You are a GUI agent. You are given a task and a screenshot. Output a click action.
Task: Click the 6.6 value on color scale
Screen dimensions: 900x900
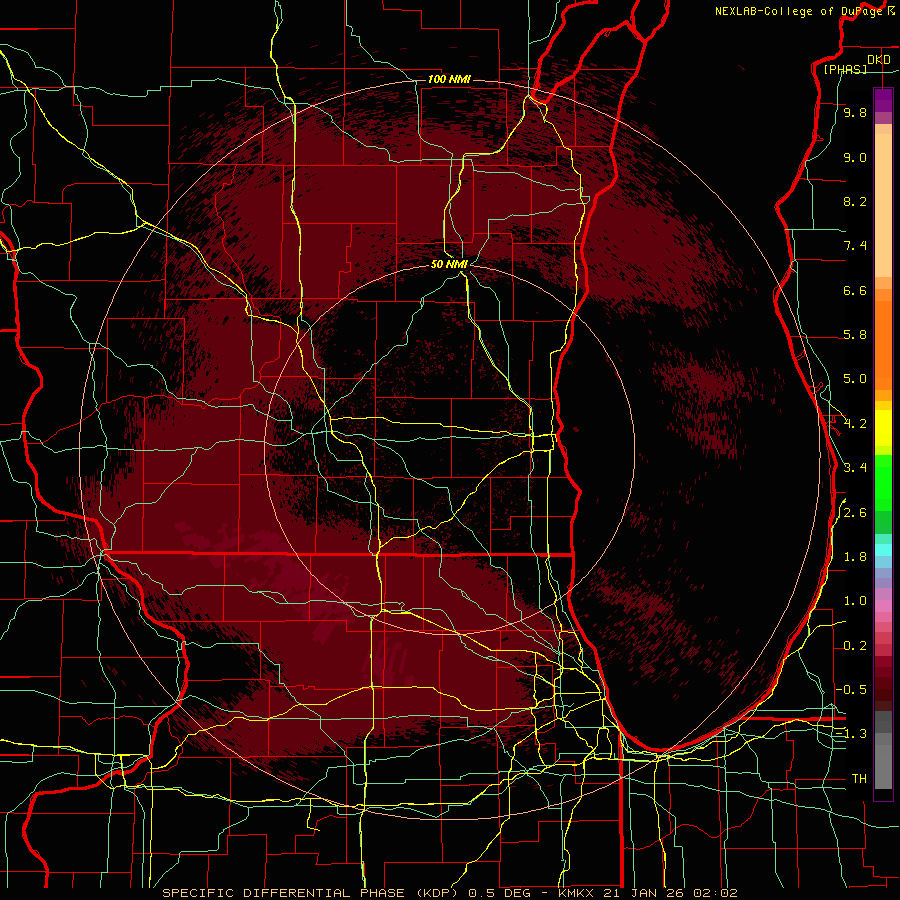(x=855, y=290)
